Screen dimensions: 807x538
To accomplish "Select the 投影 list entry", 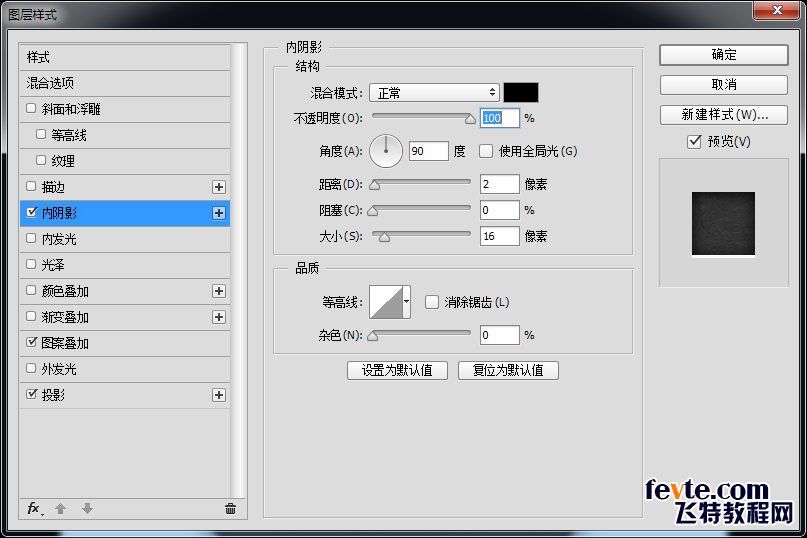I will coord(125,395).
